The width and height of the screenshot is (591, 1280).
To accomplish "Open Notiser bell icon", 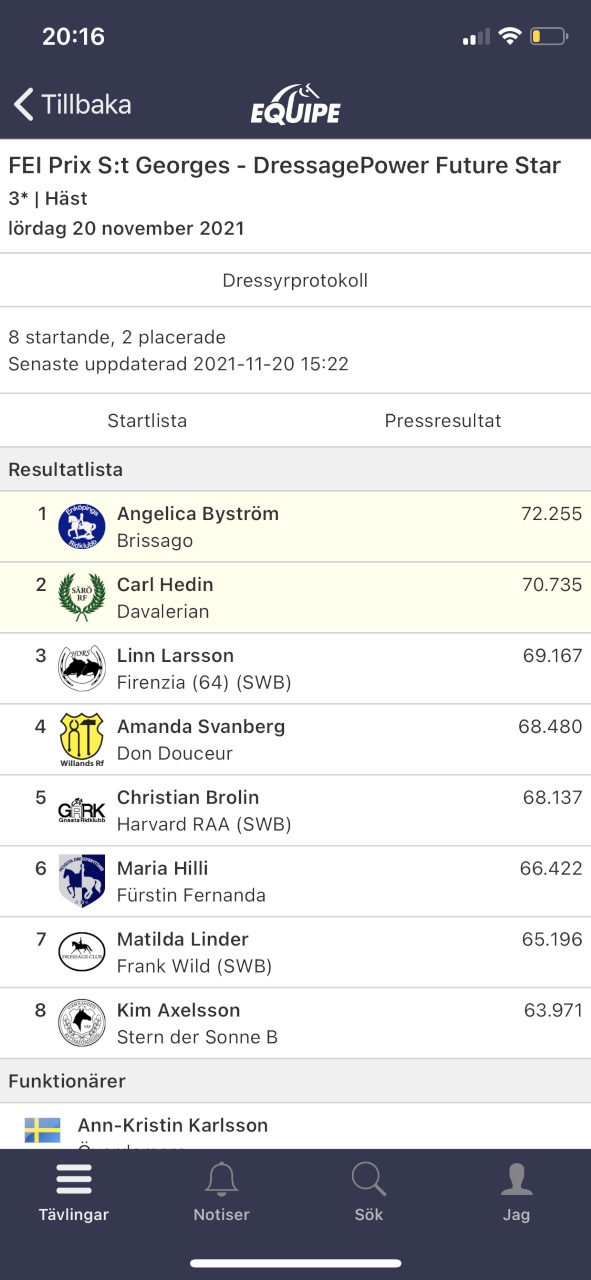I will coord(221,1180).
